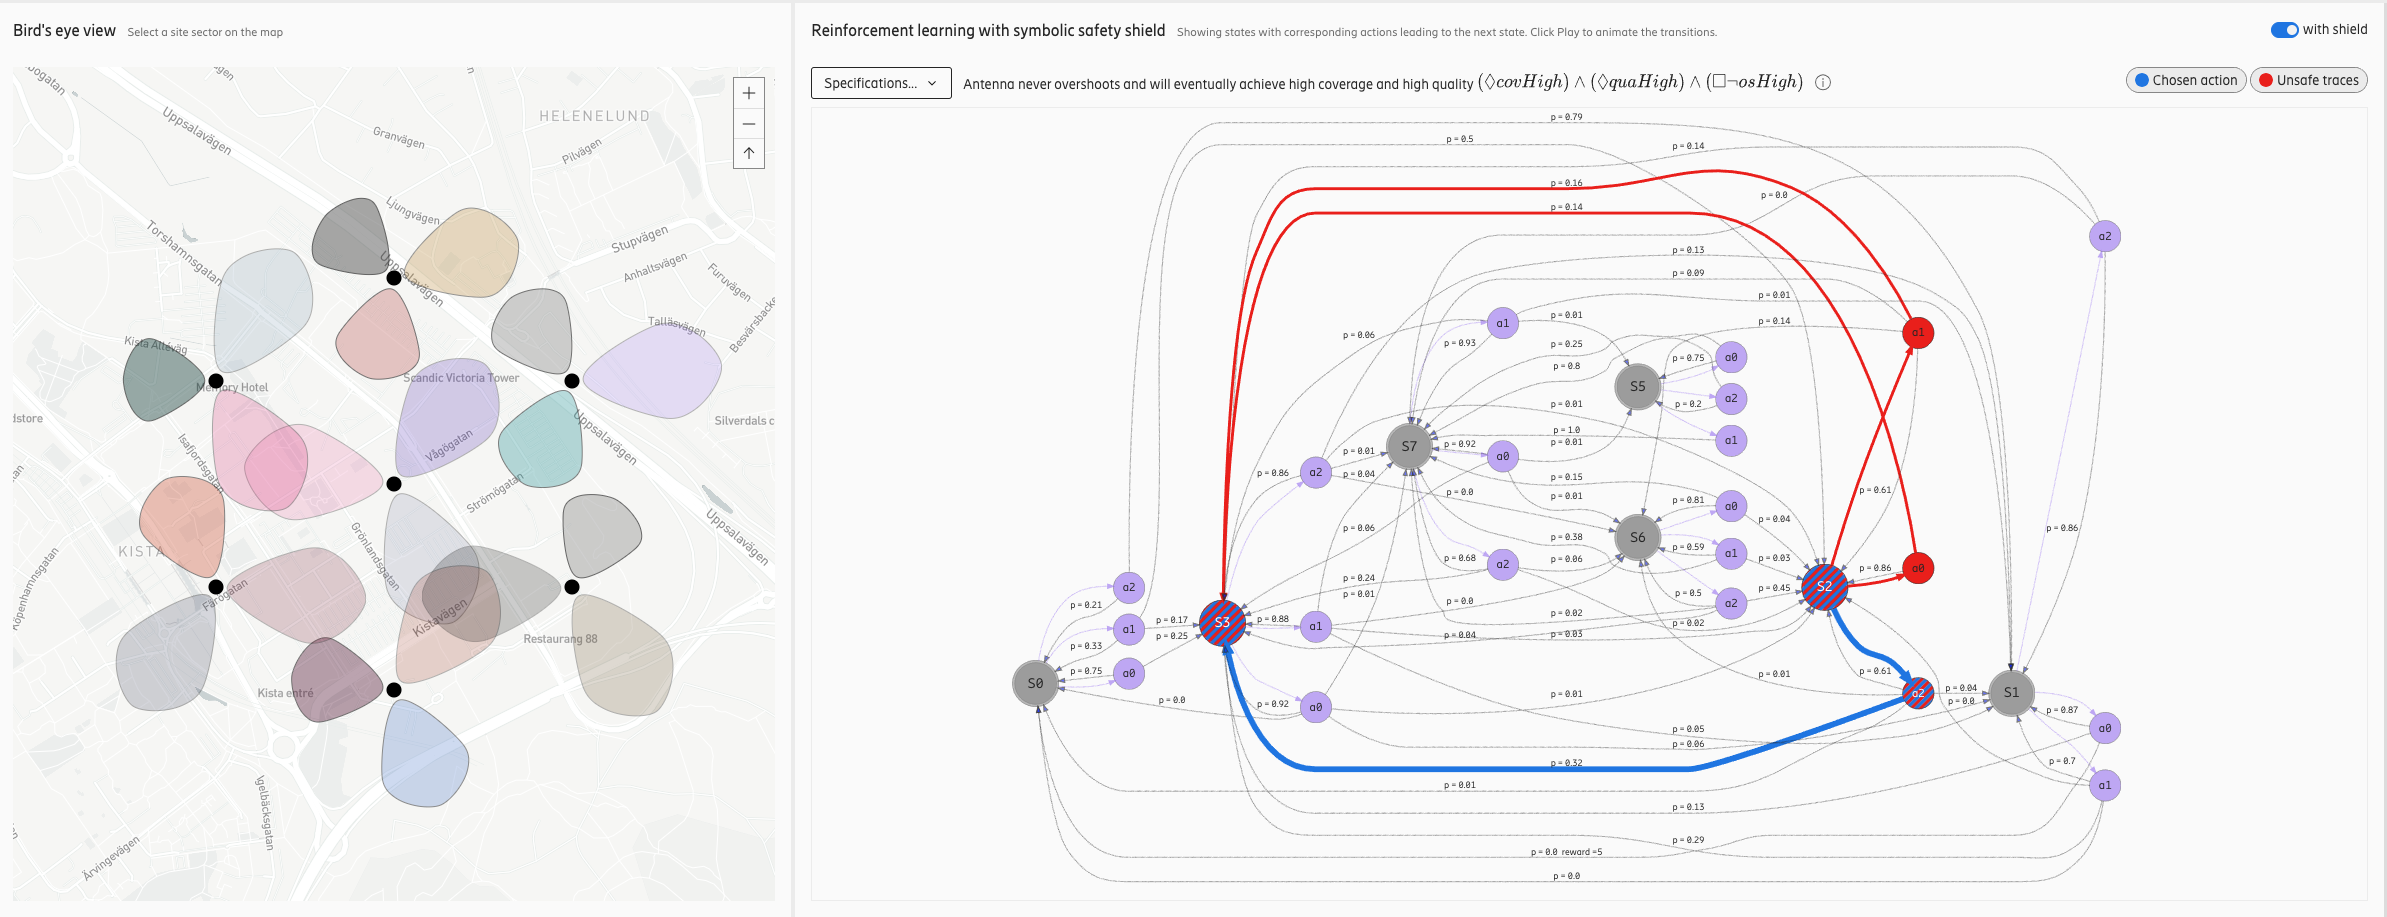Image resolution: width=2387 pixels, height=917 pixels.
Task: Toggle the with shield switch
Action: [2284, 30]
